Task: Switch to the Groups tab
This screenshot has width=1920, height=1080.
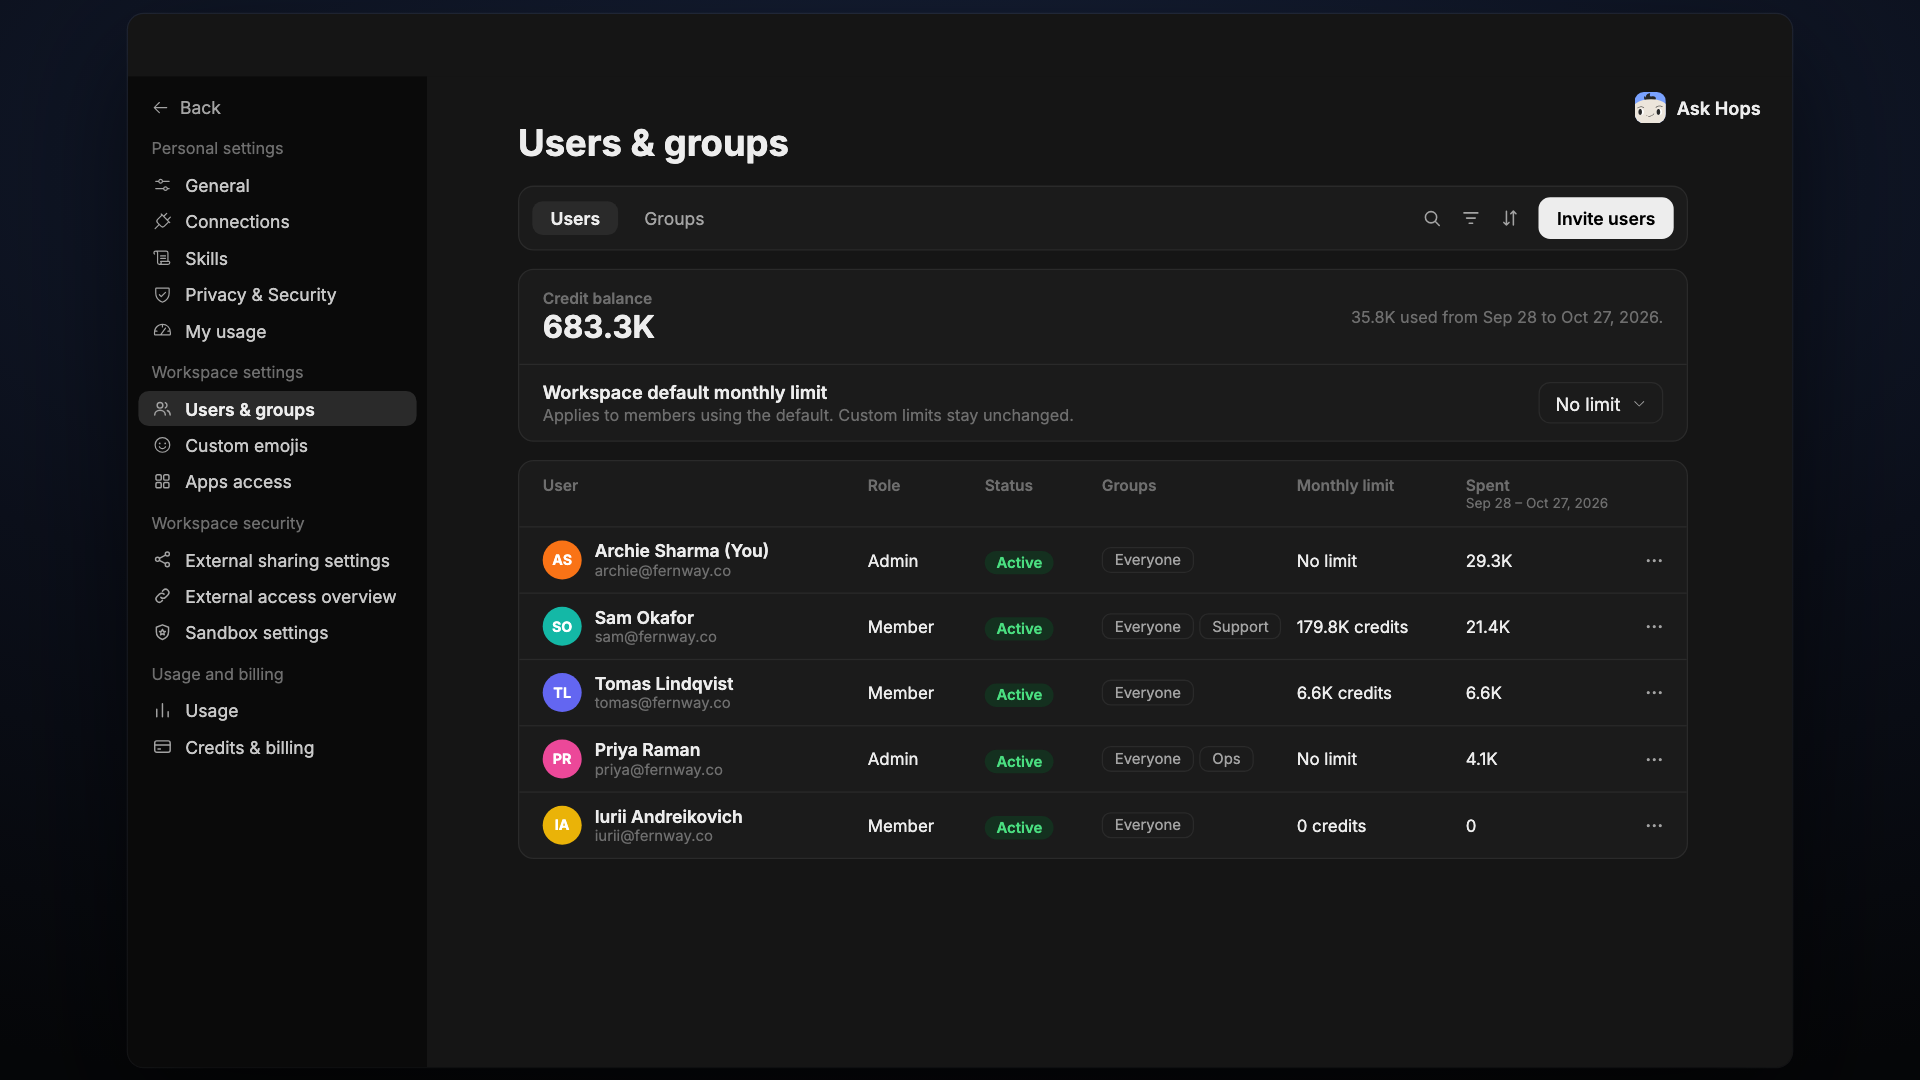Action: coord(674,218)
